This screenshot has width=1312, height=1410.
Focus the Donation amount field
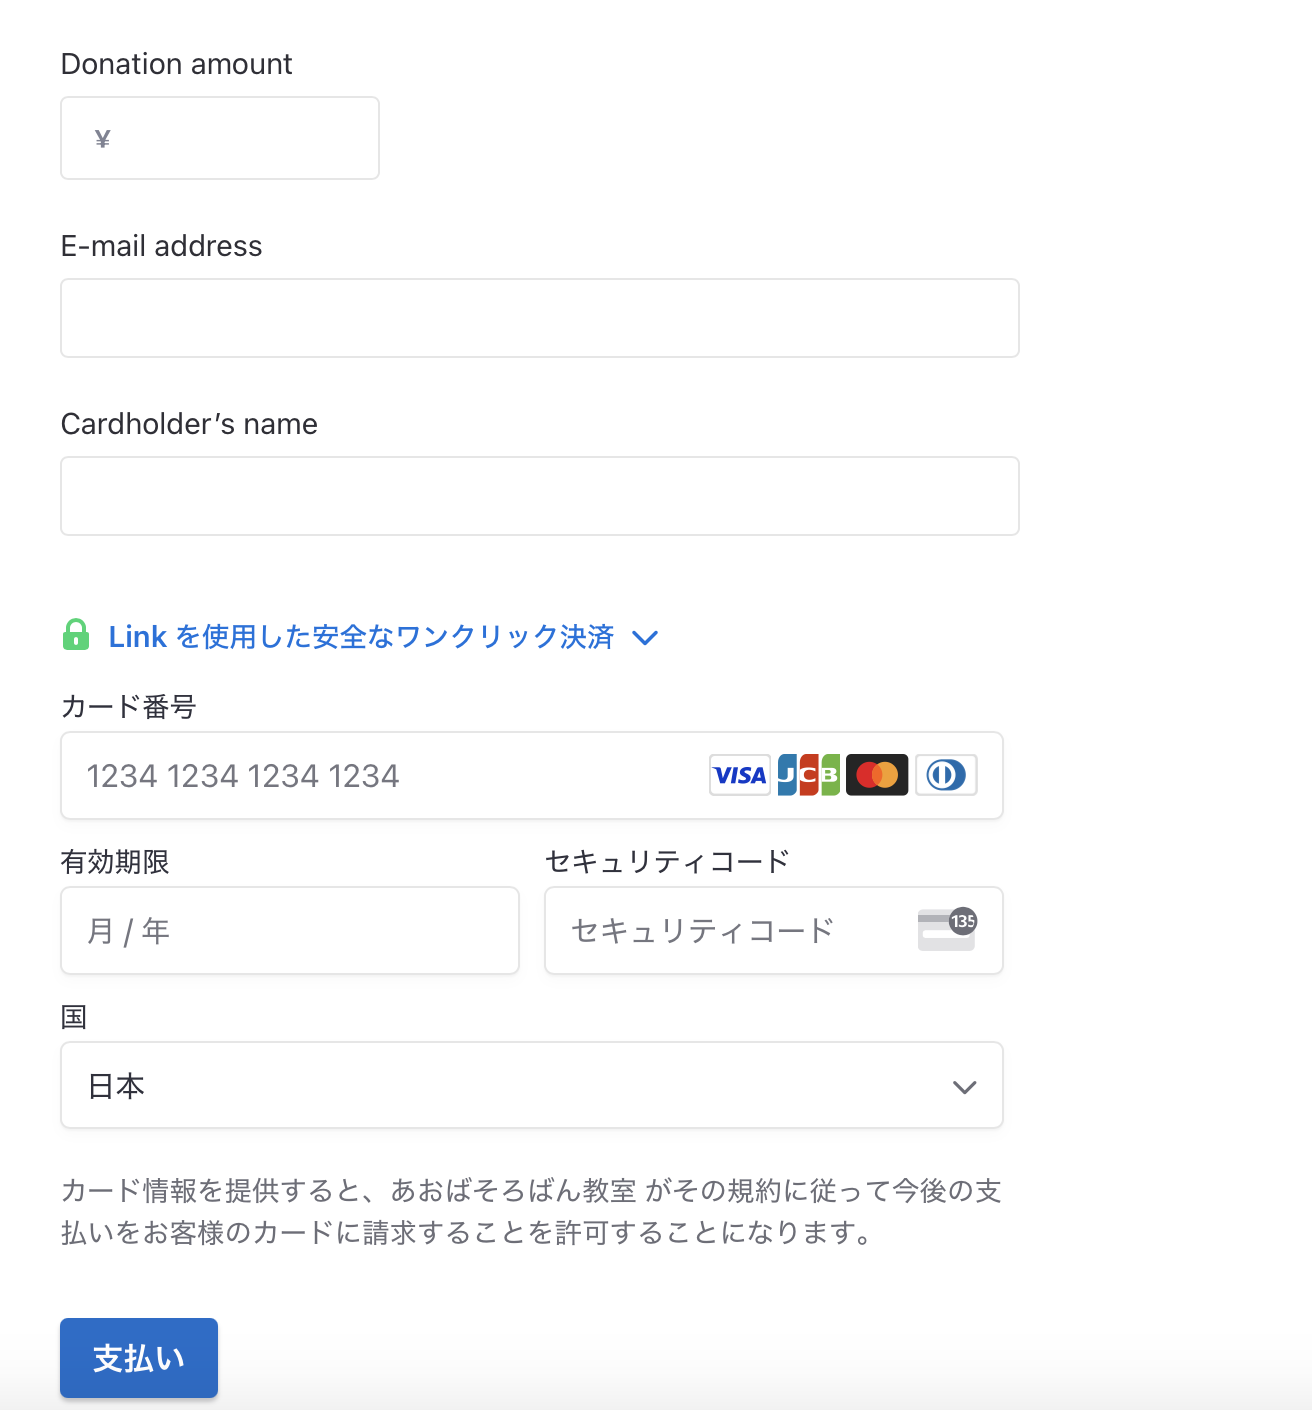(240, 139)
